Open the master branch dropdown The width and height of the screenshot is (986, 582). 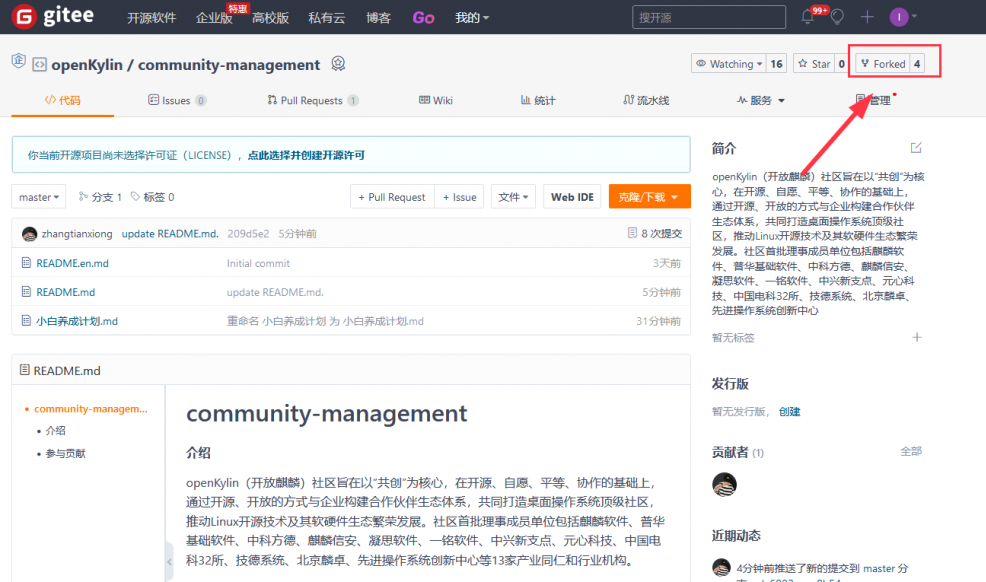pyautogui.click(x=39, y=197)
